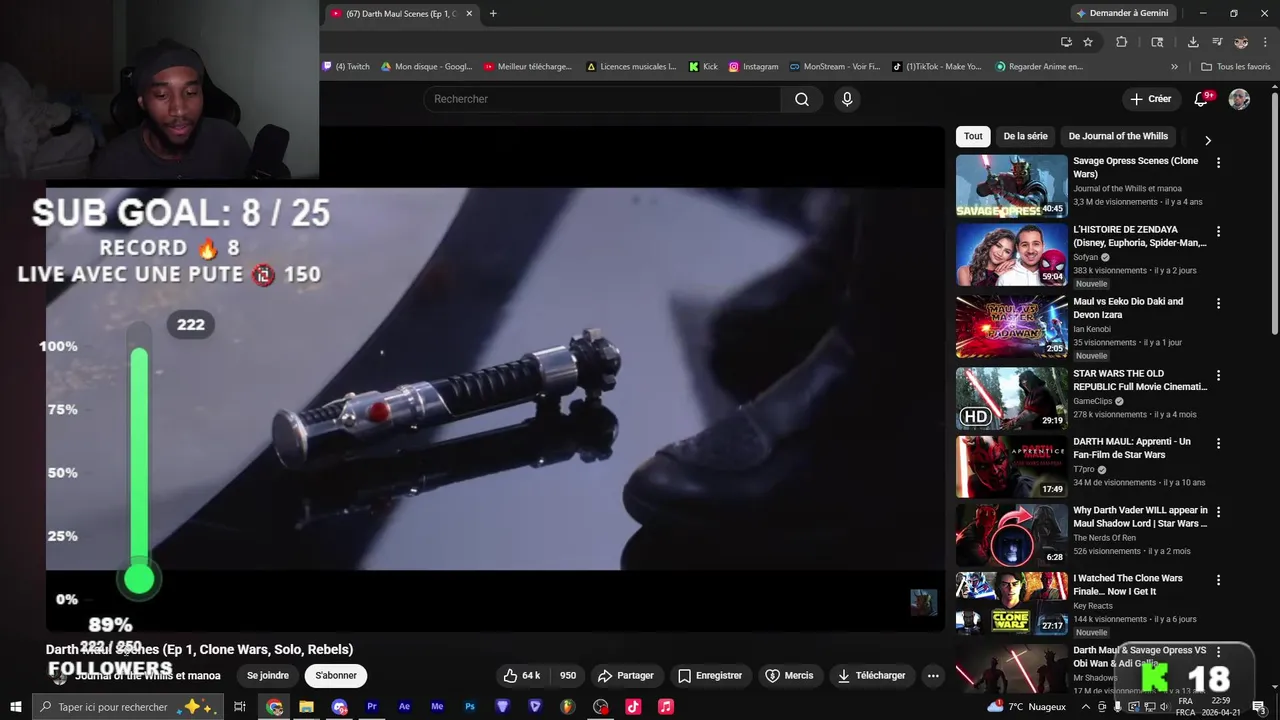
Task: Open the YouTube notifications bell
Action: (1202, 99)
